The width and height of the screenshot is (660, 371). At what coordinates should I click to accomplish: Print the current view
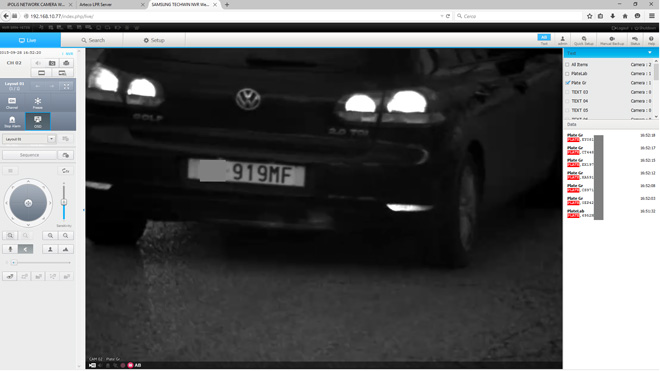point(66,63)
